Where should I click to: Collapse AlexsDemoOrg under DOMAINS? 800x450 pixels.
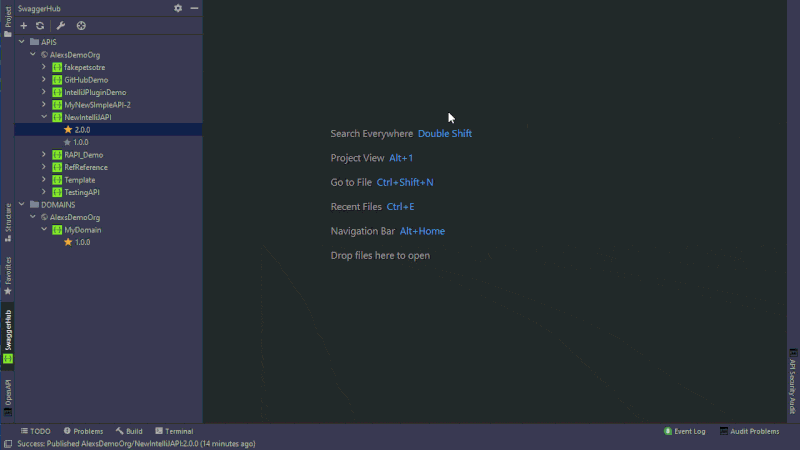pos(33,217)
